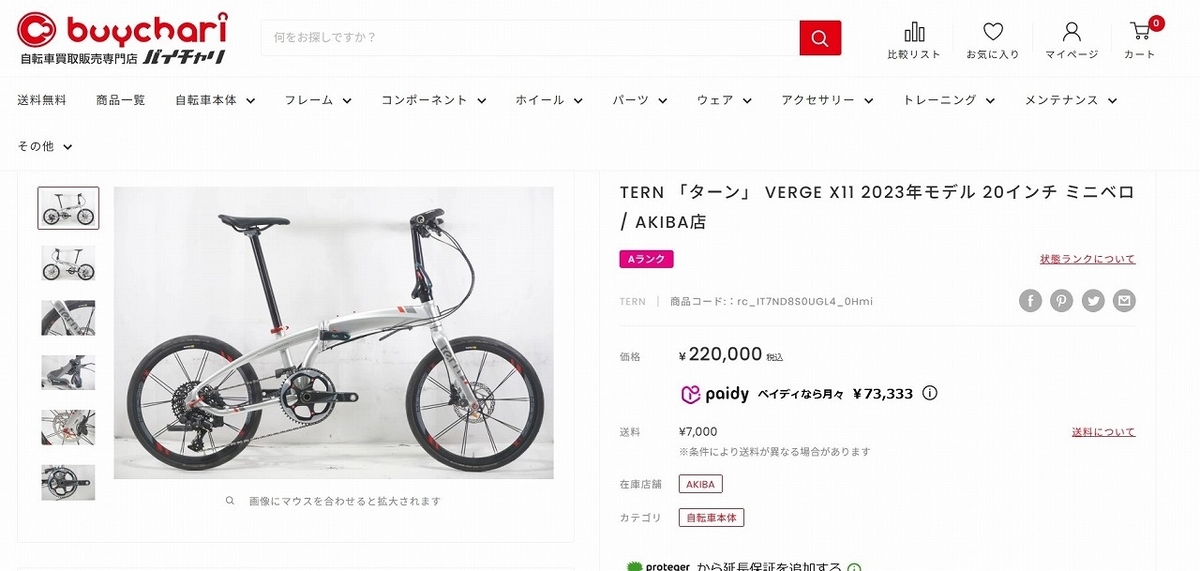Share product on Facebook icon
1200x571 pixels.
pos(1030,301)
